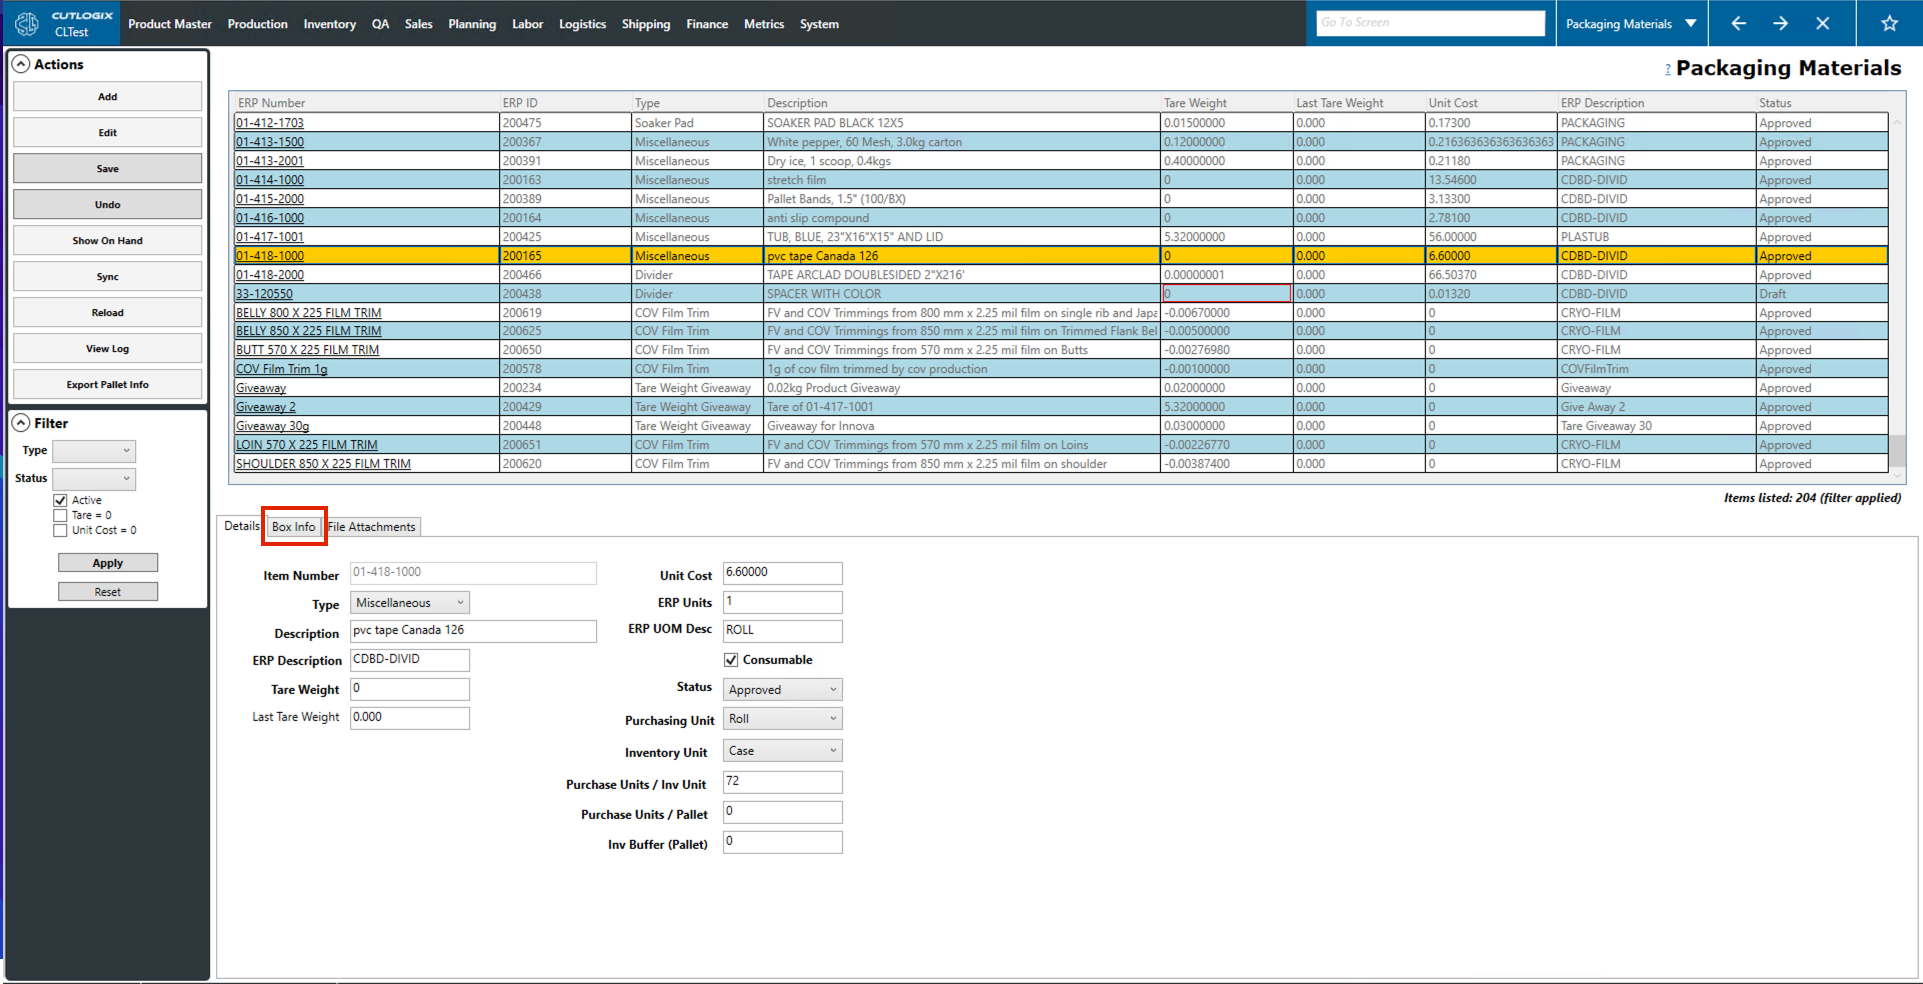Screen dimensions: 1923x984
Task: Switch to the Box Info tab
Action: pos(293,527)
